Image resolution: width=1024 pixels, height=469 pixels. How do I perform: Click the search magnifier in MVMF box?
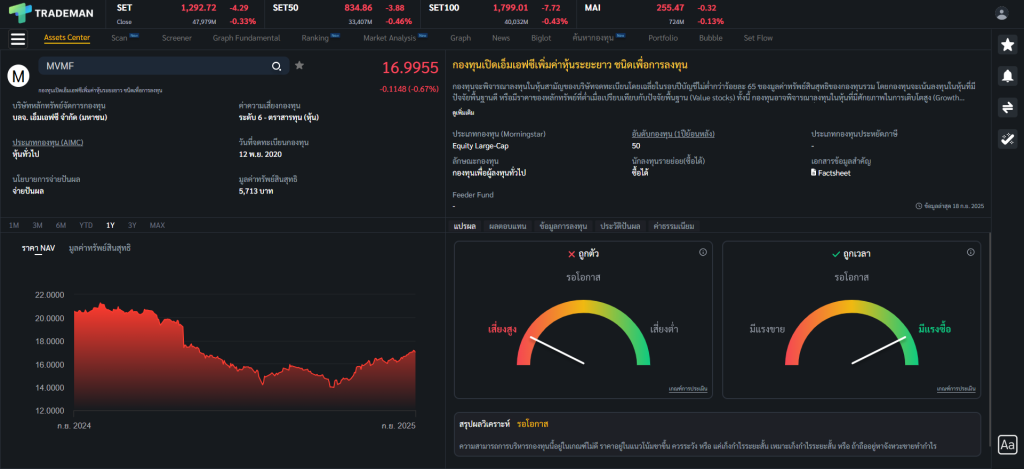point(276,66)
